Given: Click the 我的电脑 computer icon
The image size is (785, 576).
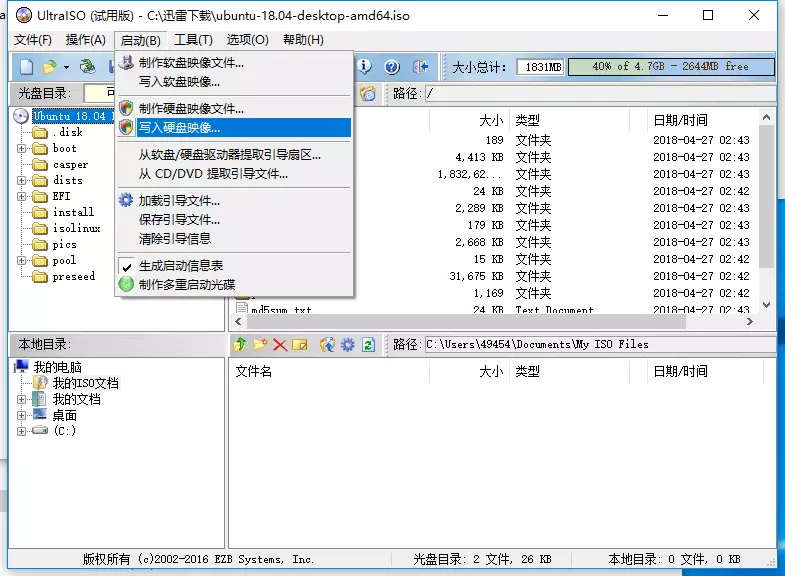Looking at the screenshot, I should point(21,367).
